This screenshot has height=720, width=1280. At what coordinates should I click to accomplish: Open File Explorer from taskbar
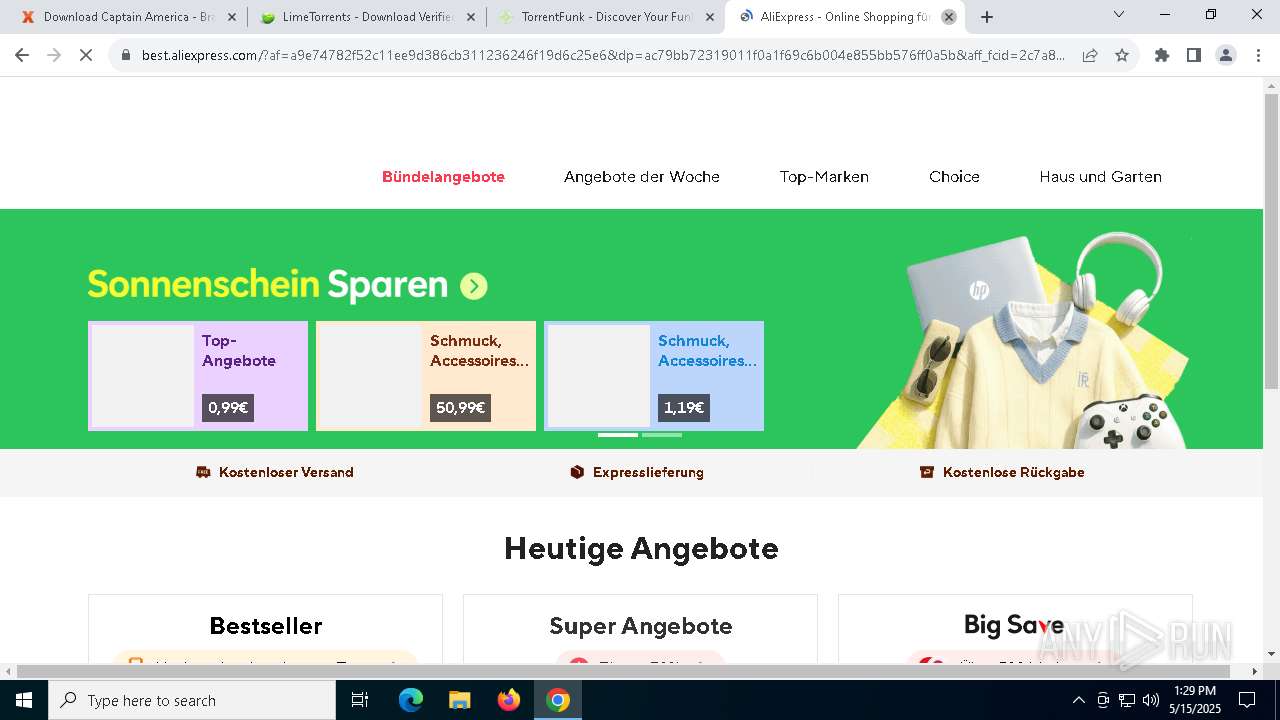click(460, 700)
